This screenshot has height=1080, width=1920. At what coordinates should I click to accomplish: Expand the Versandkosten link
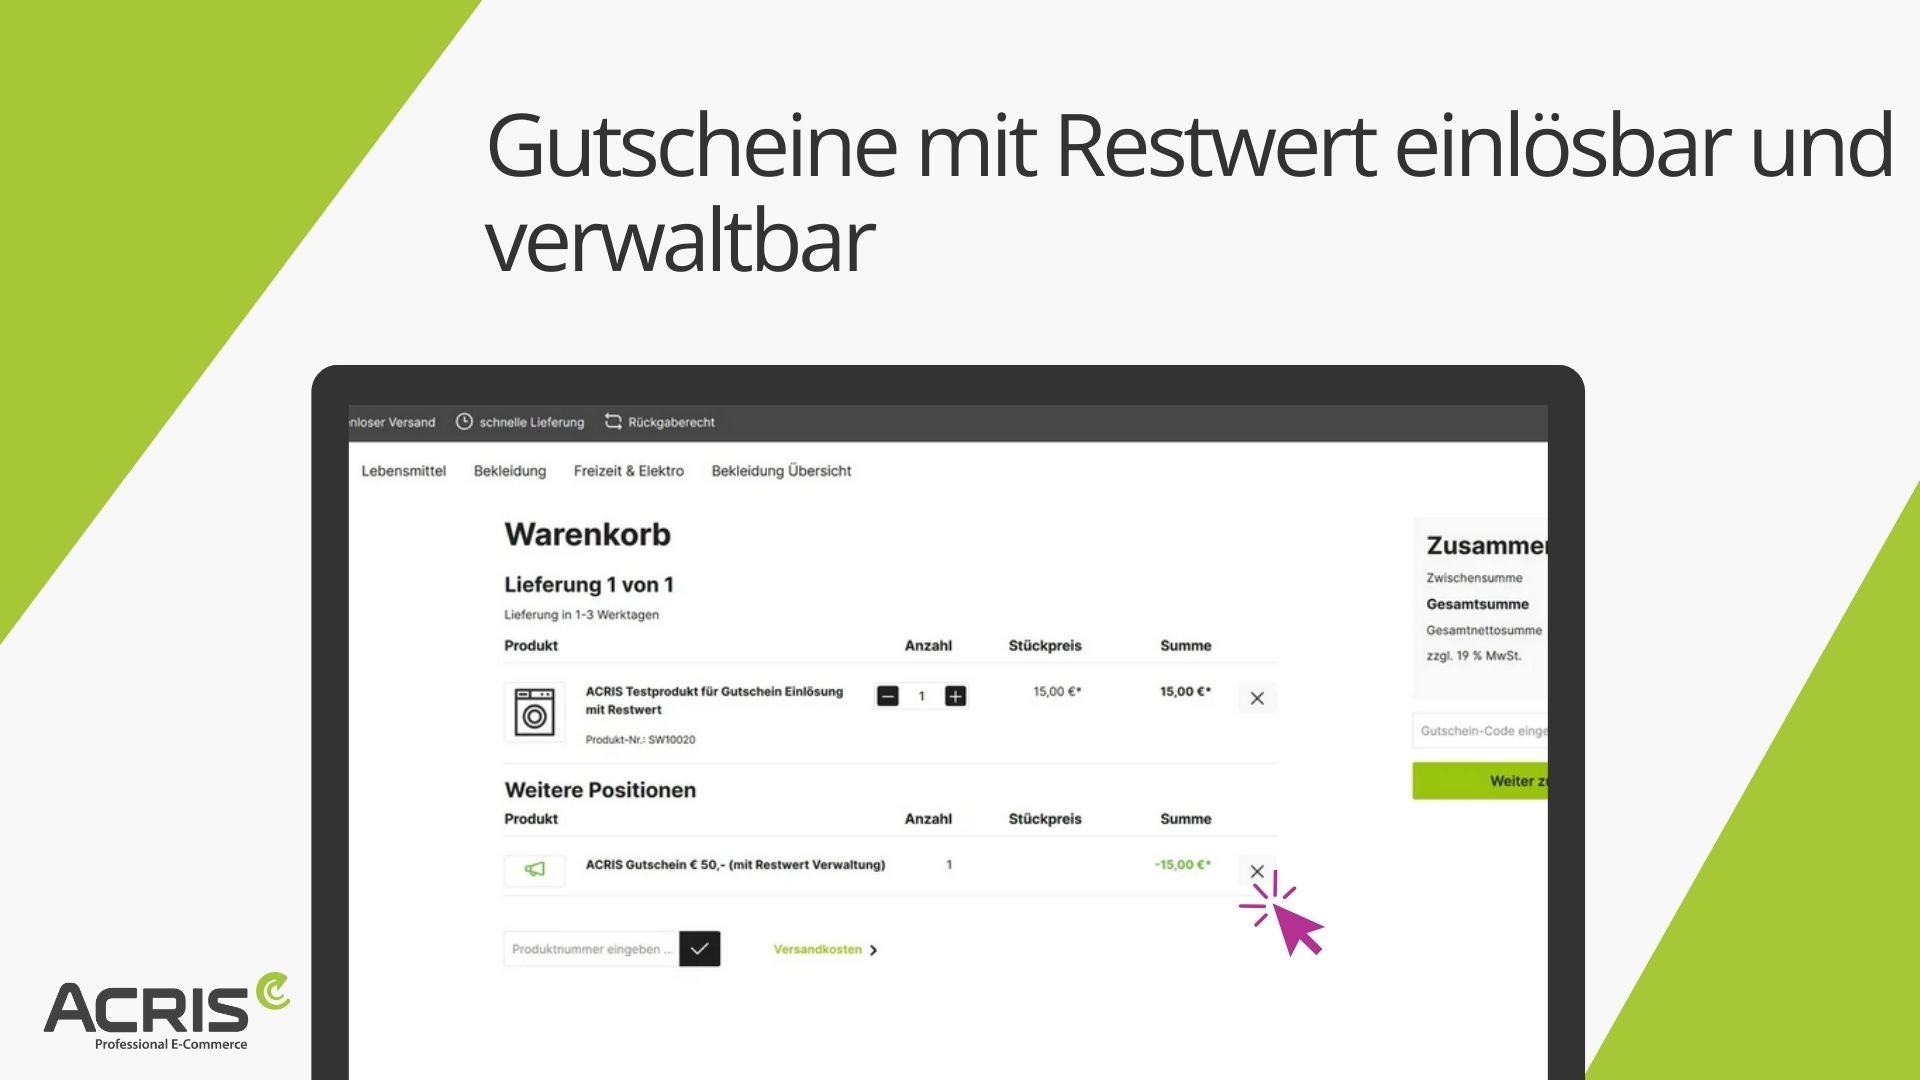click(825, 950)
